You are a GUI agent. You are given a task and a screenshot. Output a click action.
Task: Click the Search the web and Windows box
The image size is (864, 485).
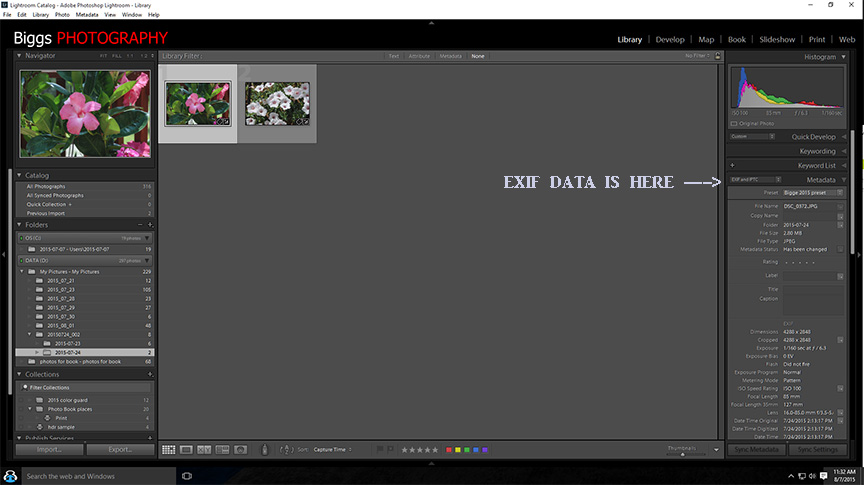click(x=98, y=476)
